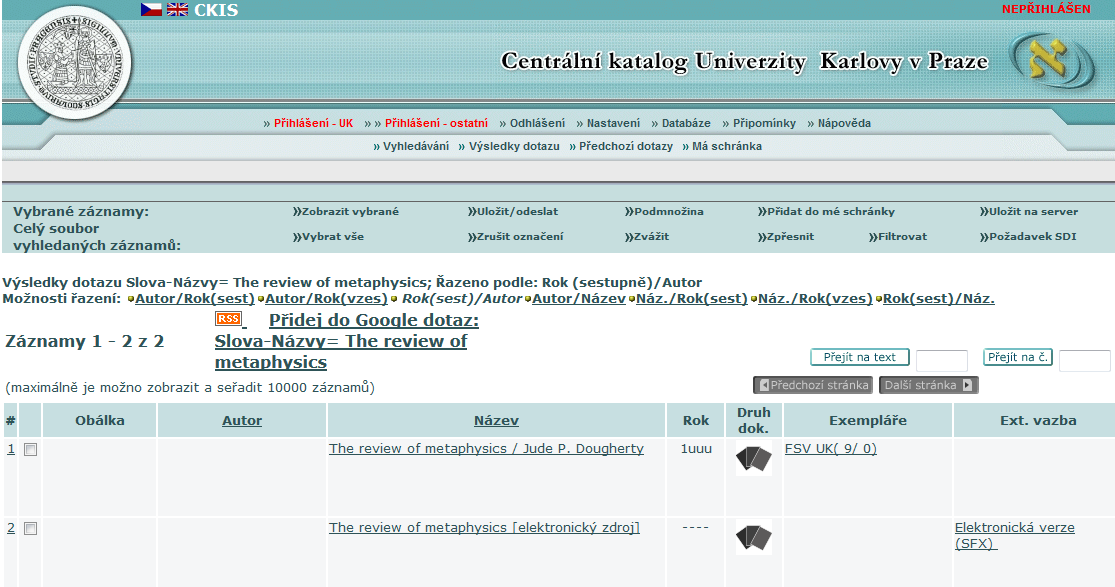Click the NEPŘIHLÁŠEN status text
Image resolution: width=1115 pixels, height=587 pixels.
[x=1046, y=9]
